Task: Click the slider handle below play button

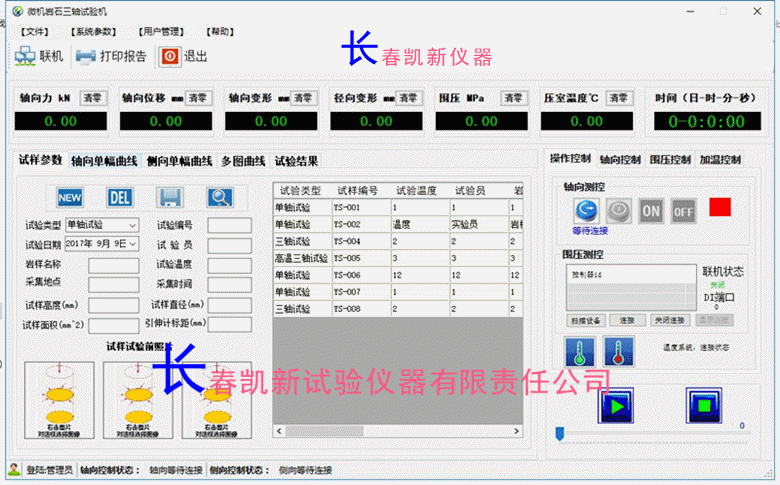Action: [560, 433]
